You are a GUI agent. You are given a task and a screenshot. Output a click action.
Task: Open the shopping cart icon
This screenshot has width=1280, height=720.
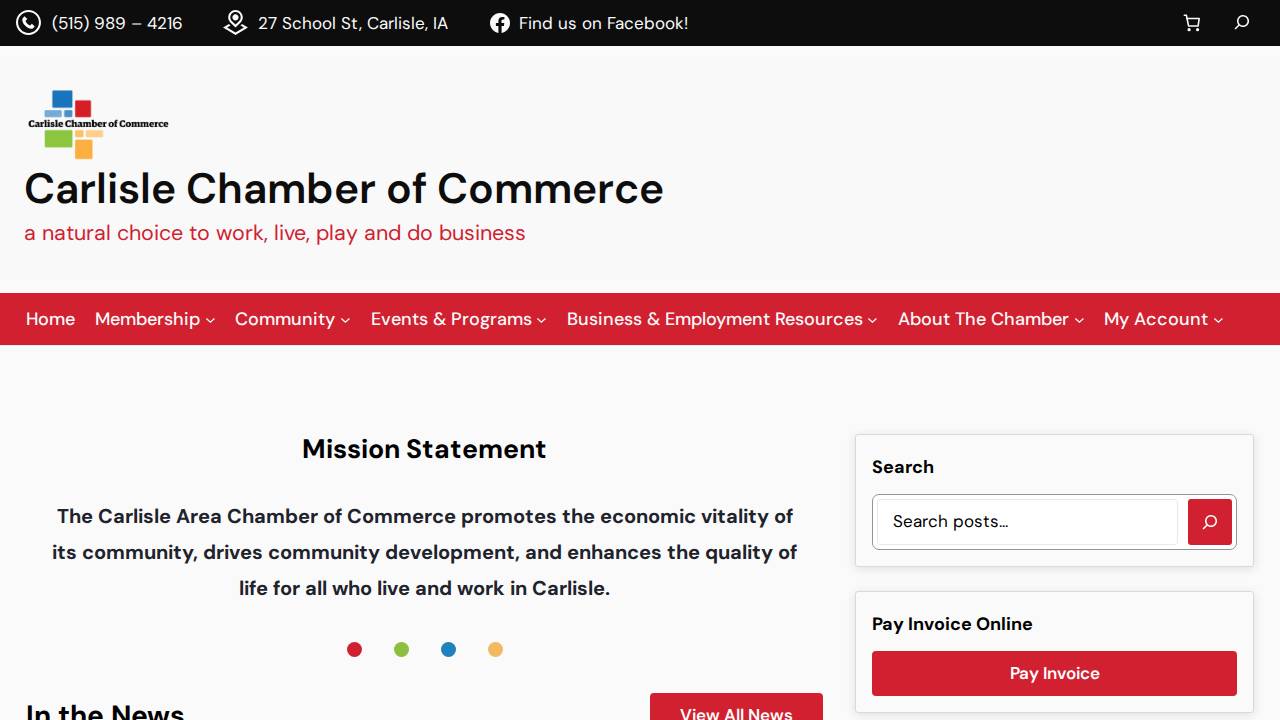[1192, 23]
